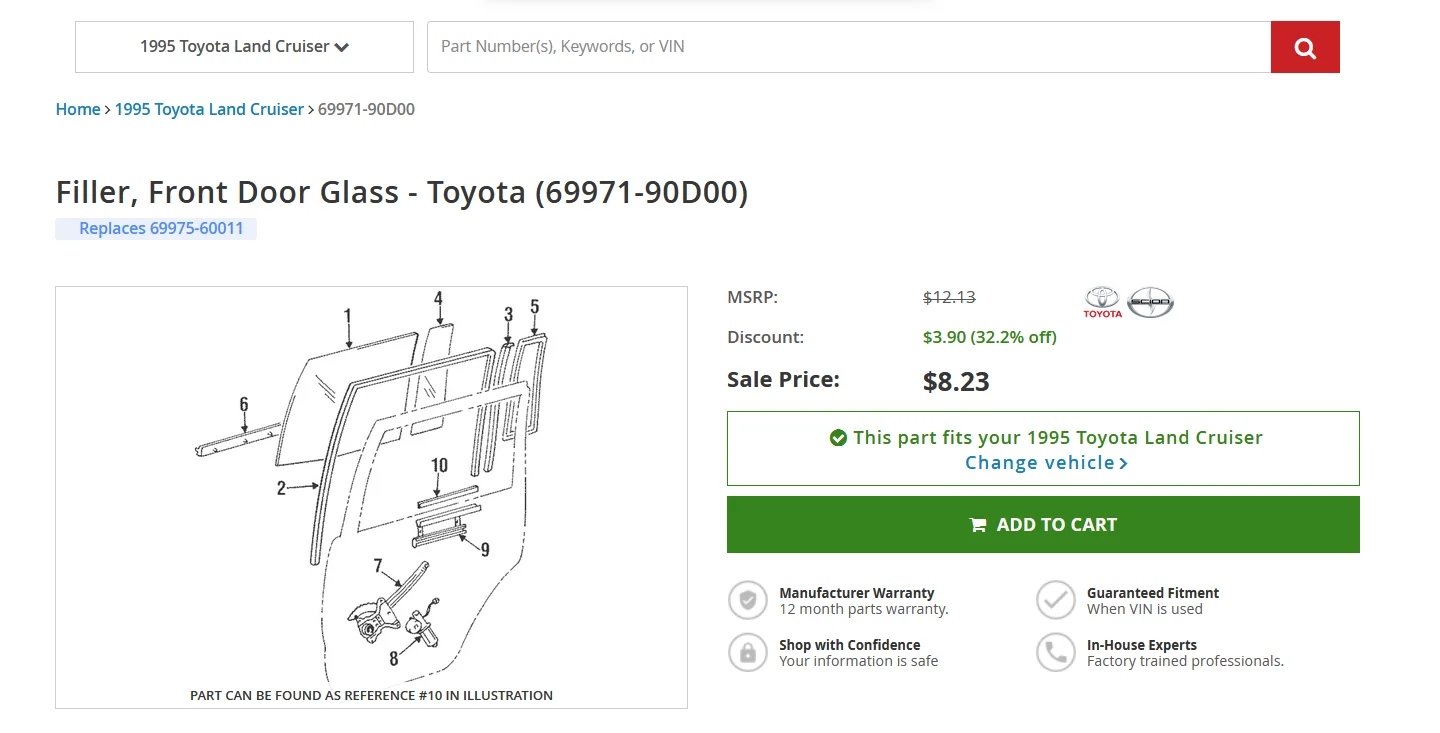This screenshot has height=733, width=1440.
Task: Open the 1995 Toyota Land Cruiser breadcrumb
Action: [x=209, y=109]
